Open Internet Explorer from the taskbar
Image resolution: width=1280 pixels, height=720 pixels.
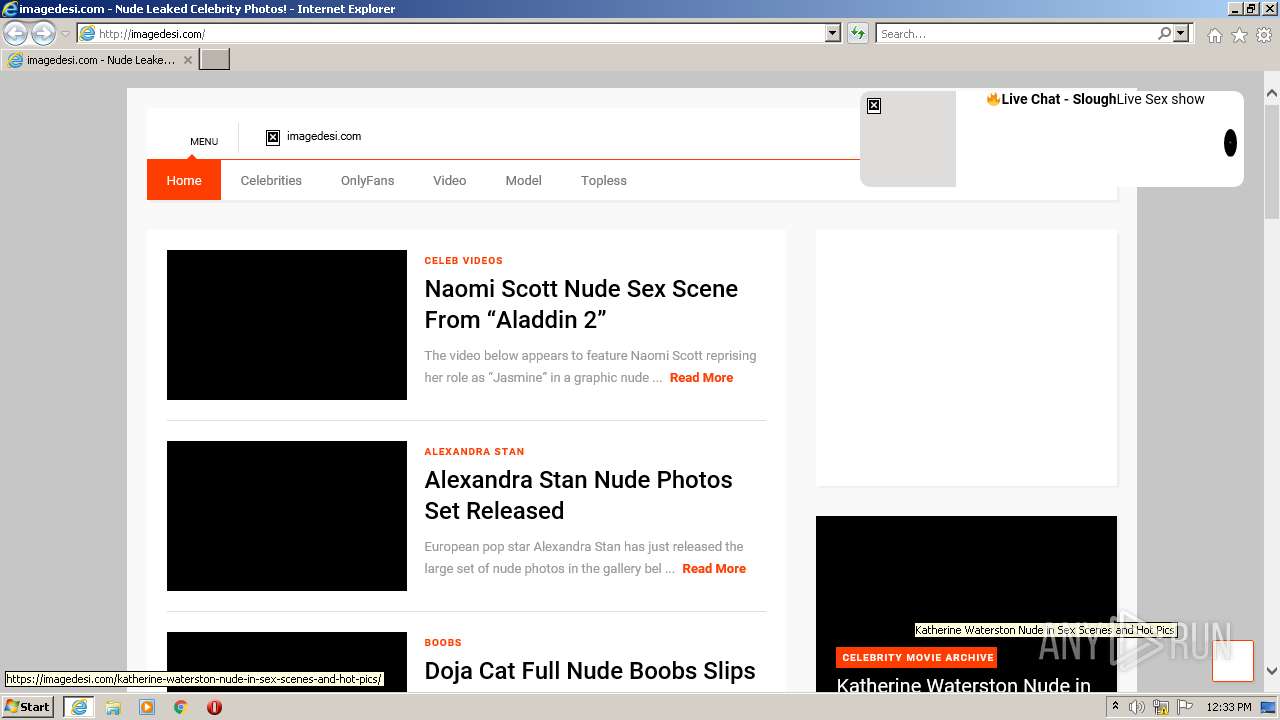click(79, 707)
